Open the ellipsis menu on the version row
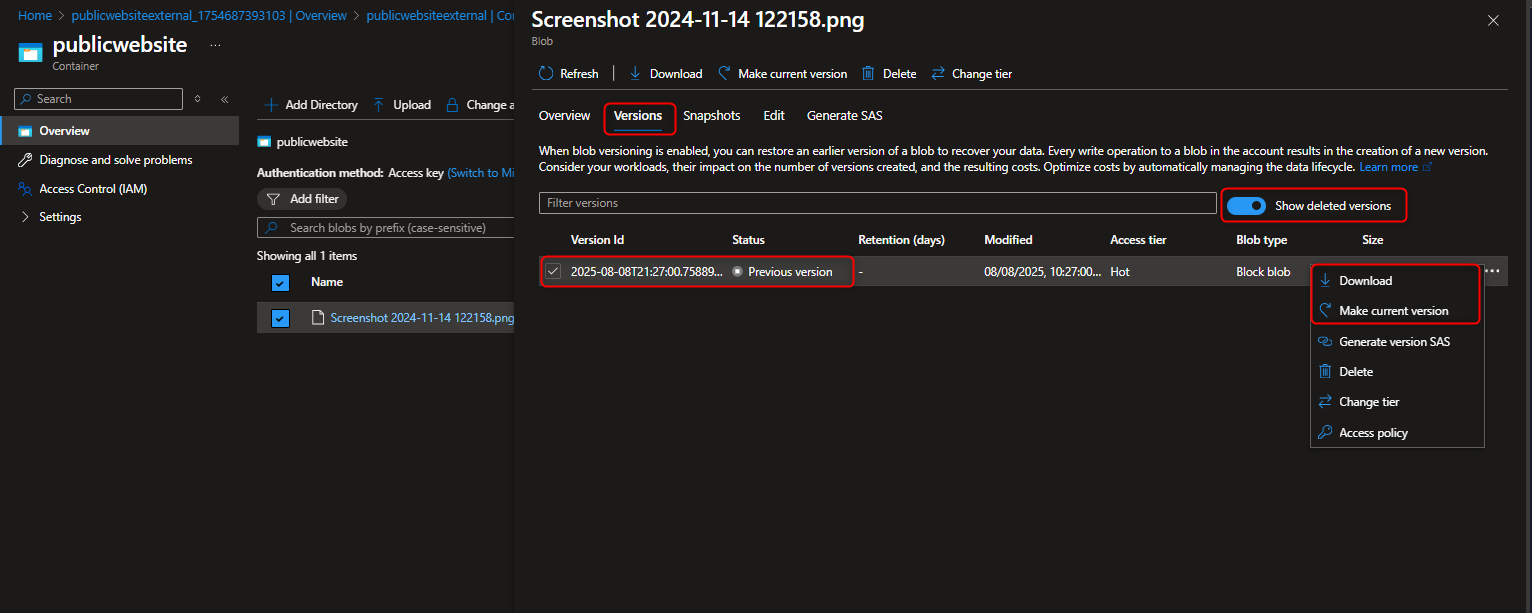Image resolution: width=1532 pixels, height=613 pixels. point(1493,271)
